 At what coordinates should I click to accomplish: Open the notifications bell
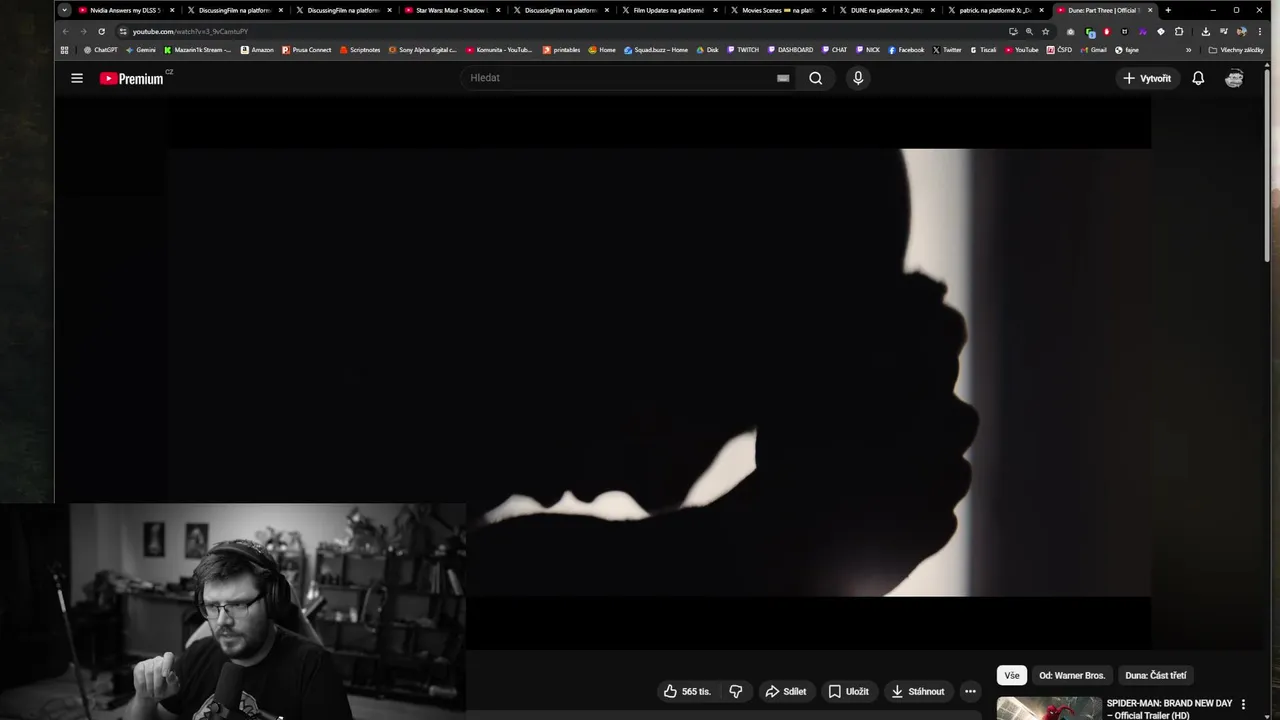coord(1198,78)
